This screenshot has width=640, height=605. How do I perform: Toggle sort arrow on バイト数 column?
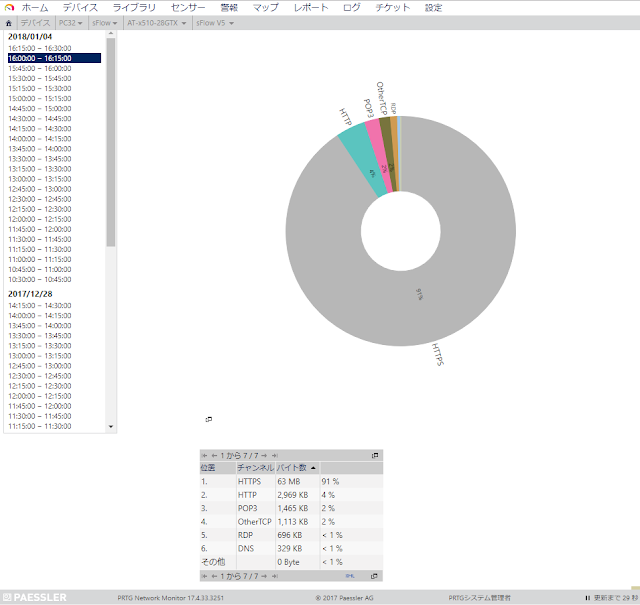tap(313, 468)
